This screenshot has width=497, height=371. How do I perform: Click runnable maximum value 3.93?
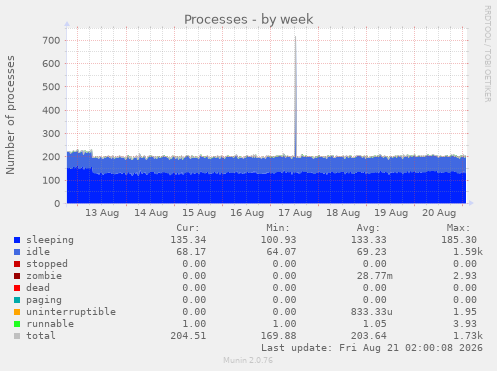pyautogui.click(x=465, y=324)
